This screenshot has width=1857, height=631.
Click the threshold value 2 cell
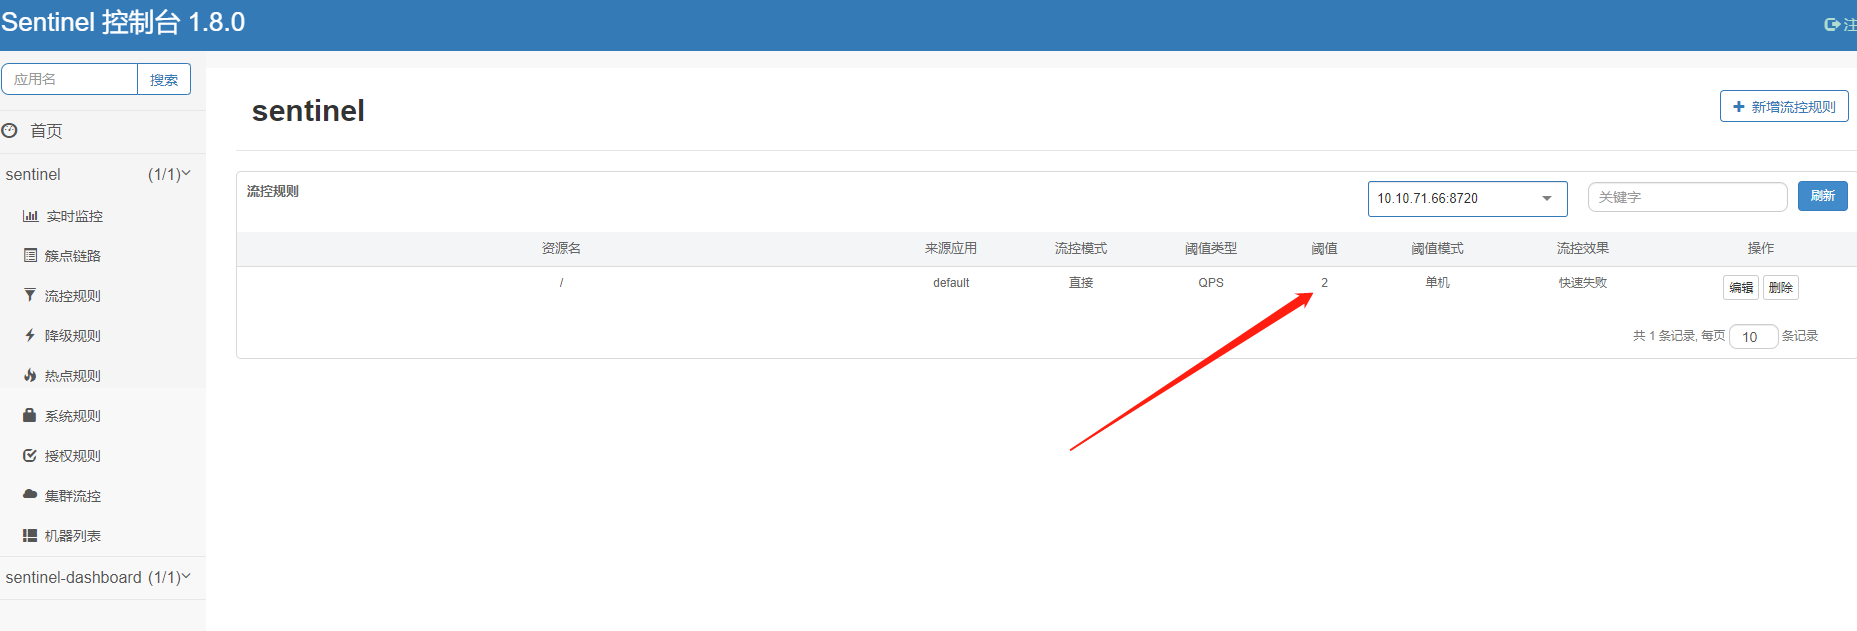click(x=1324, y=283)
